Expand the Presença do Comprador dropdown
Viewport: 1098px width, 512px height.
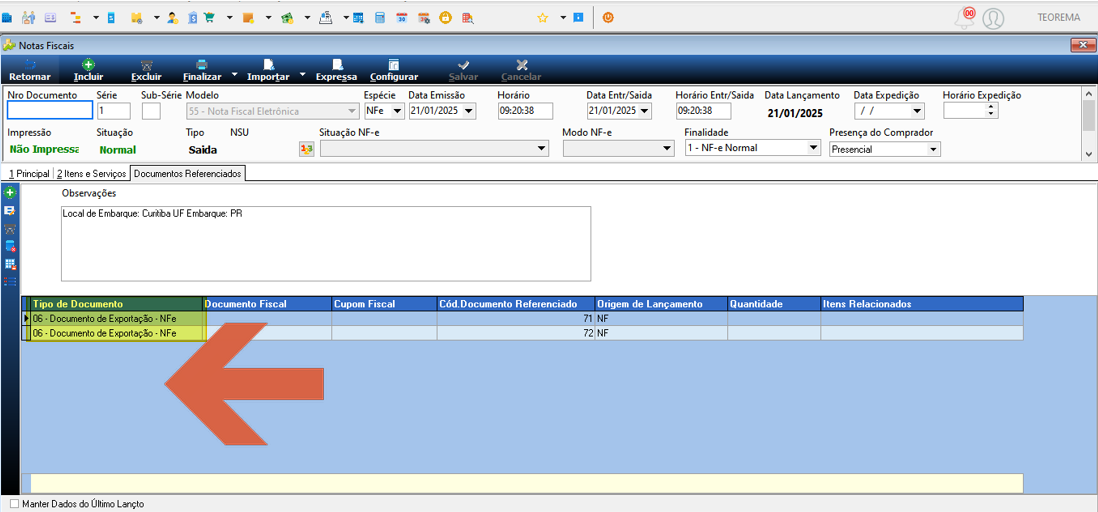point(884,149)
